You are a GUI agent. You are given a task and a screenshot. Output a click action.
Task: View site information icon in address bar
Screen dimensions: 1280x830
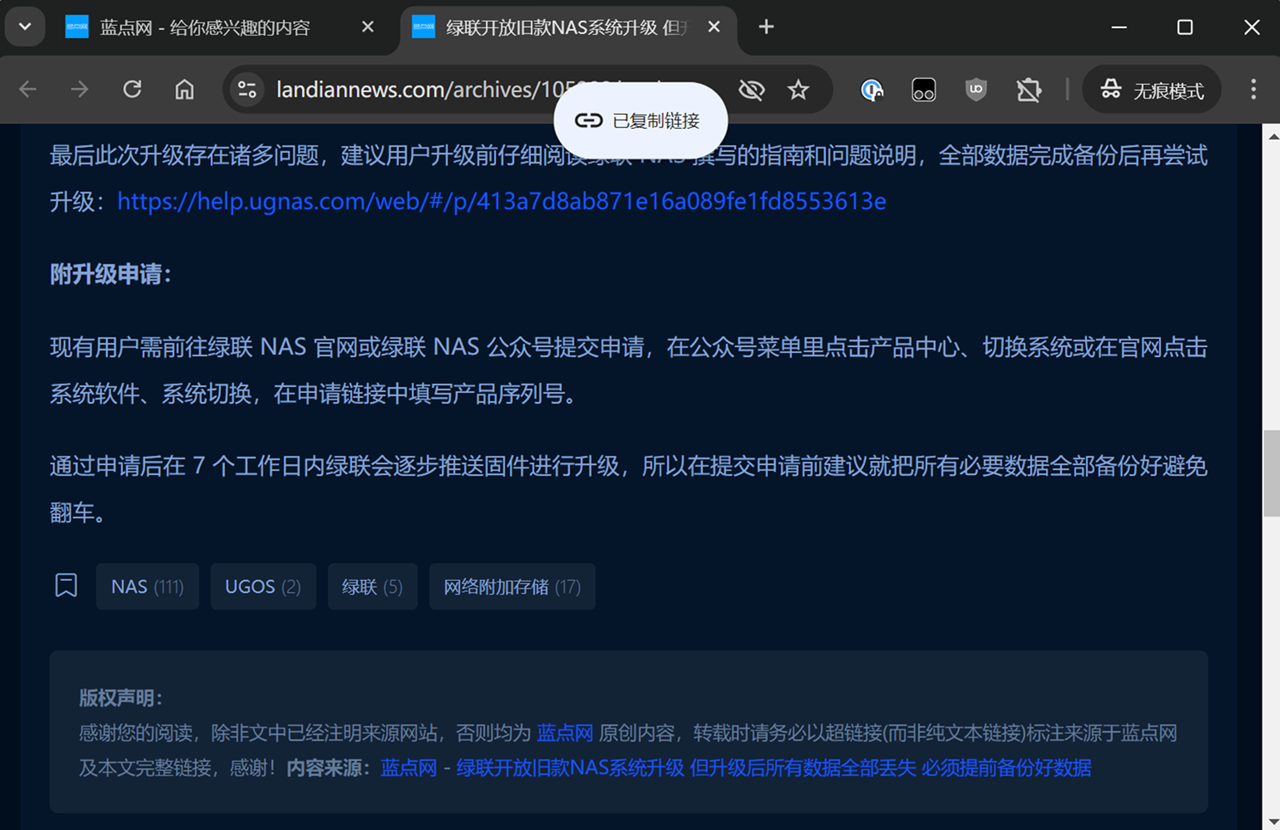(247, 90)
